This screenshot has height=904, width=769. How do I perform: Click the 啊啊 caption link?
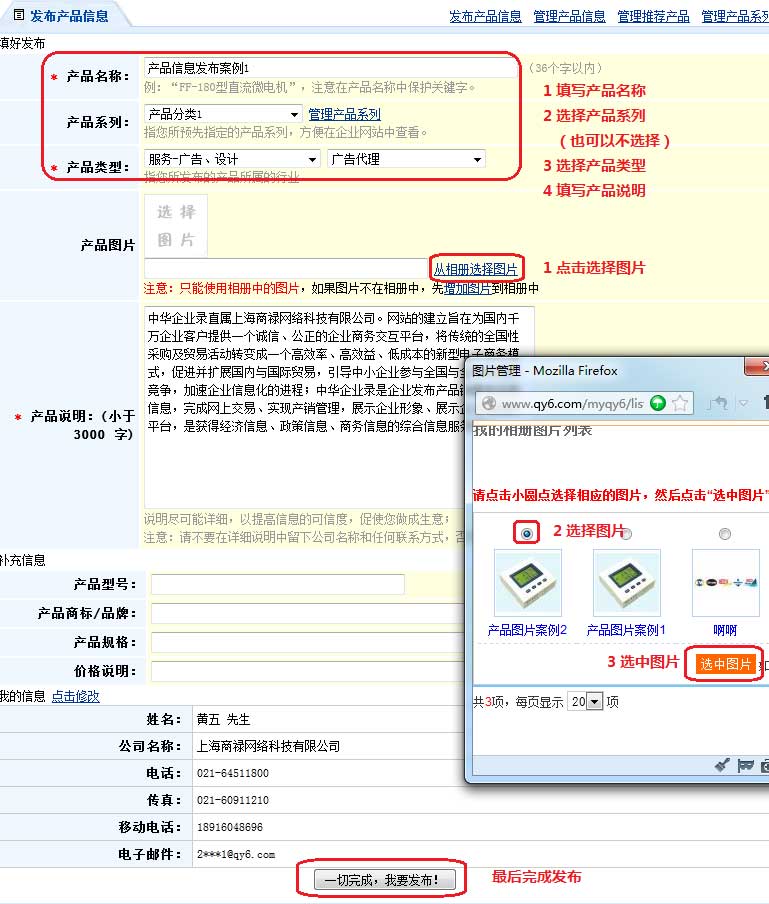[725, 630]
